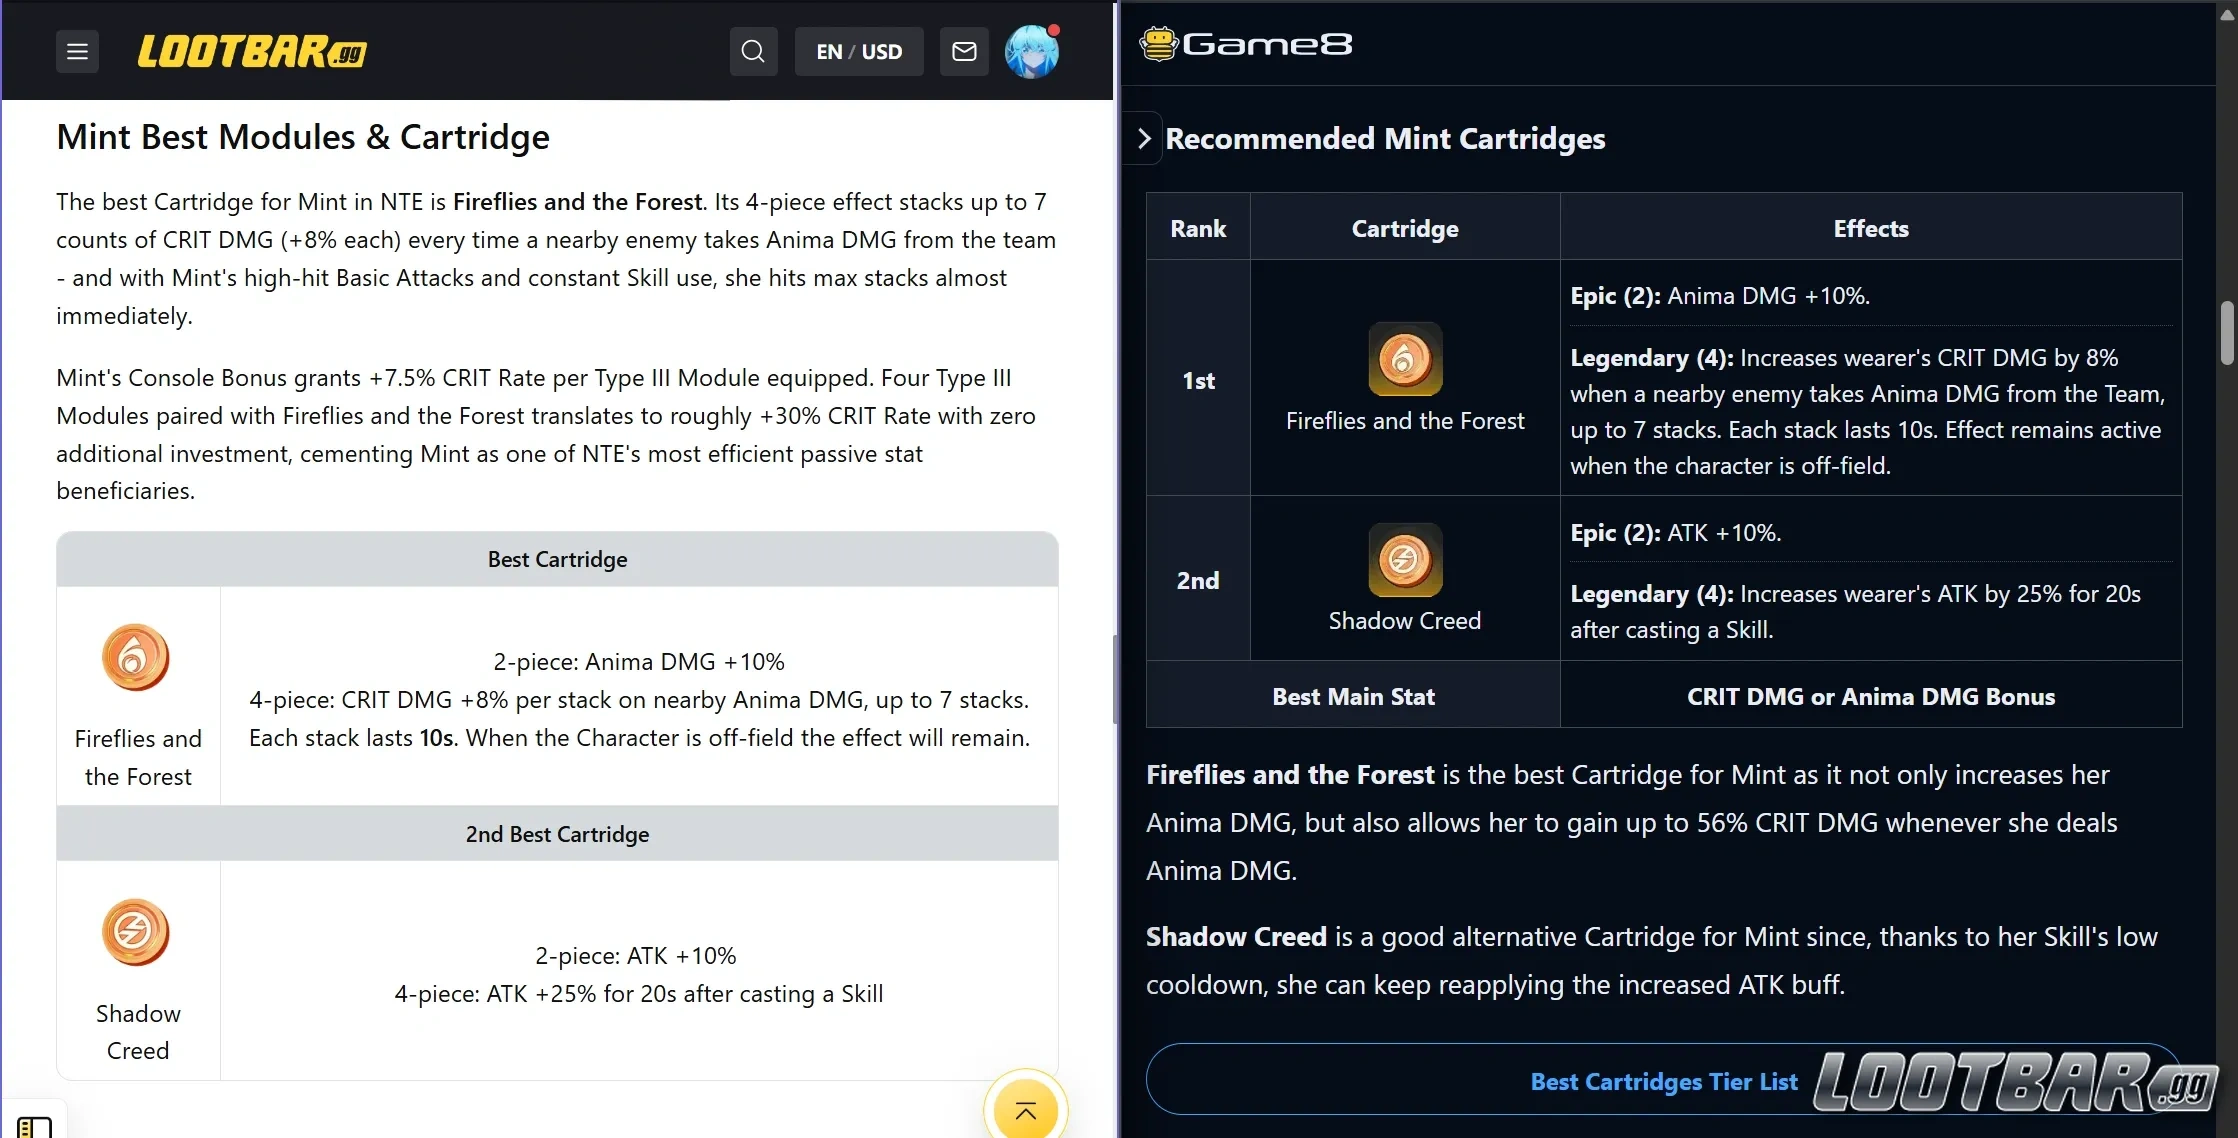This screenshot has width=2238, height=1138.
Task: Click the Game8 page scrollbar thumb
Action: 2227,333
